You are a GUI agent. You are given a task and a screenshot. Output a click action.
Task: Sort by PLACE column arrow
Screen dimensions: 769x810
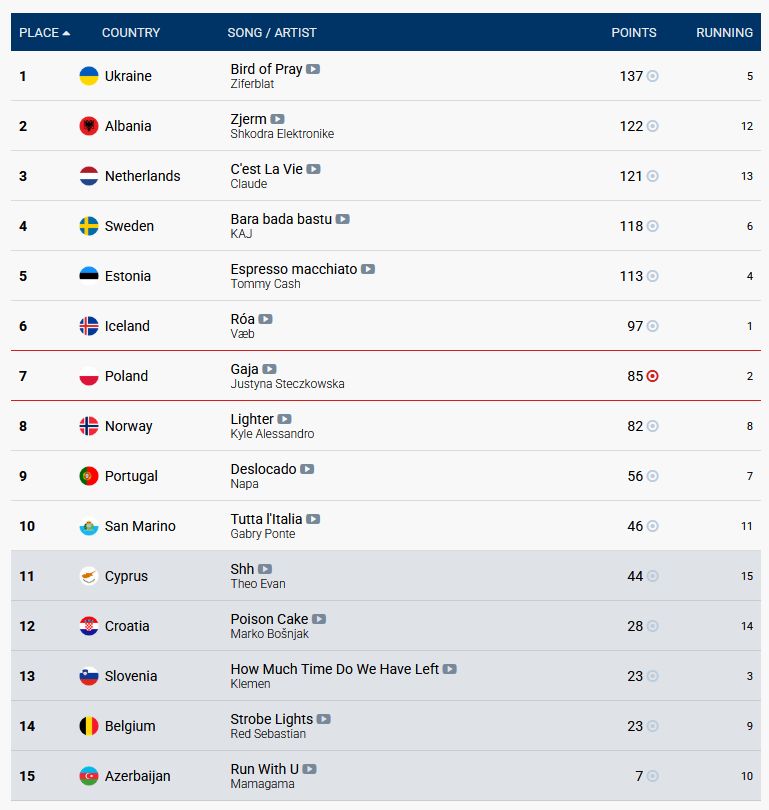(x=66, y=33)
